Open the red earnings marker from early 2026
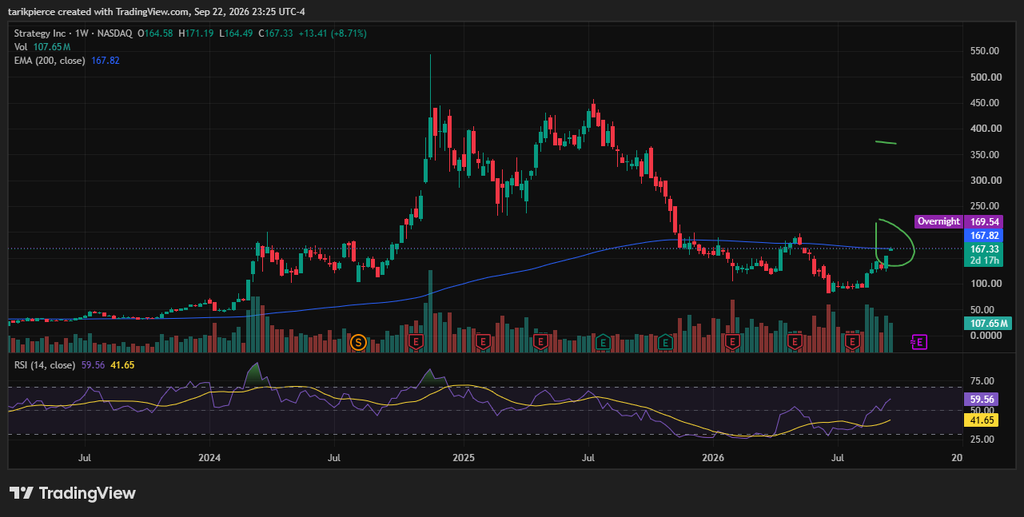This screenshot has width=1024, height=517. click(x=732, y=341)
